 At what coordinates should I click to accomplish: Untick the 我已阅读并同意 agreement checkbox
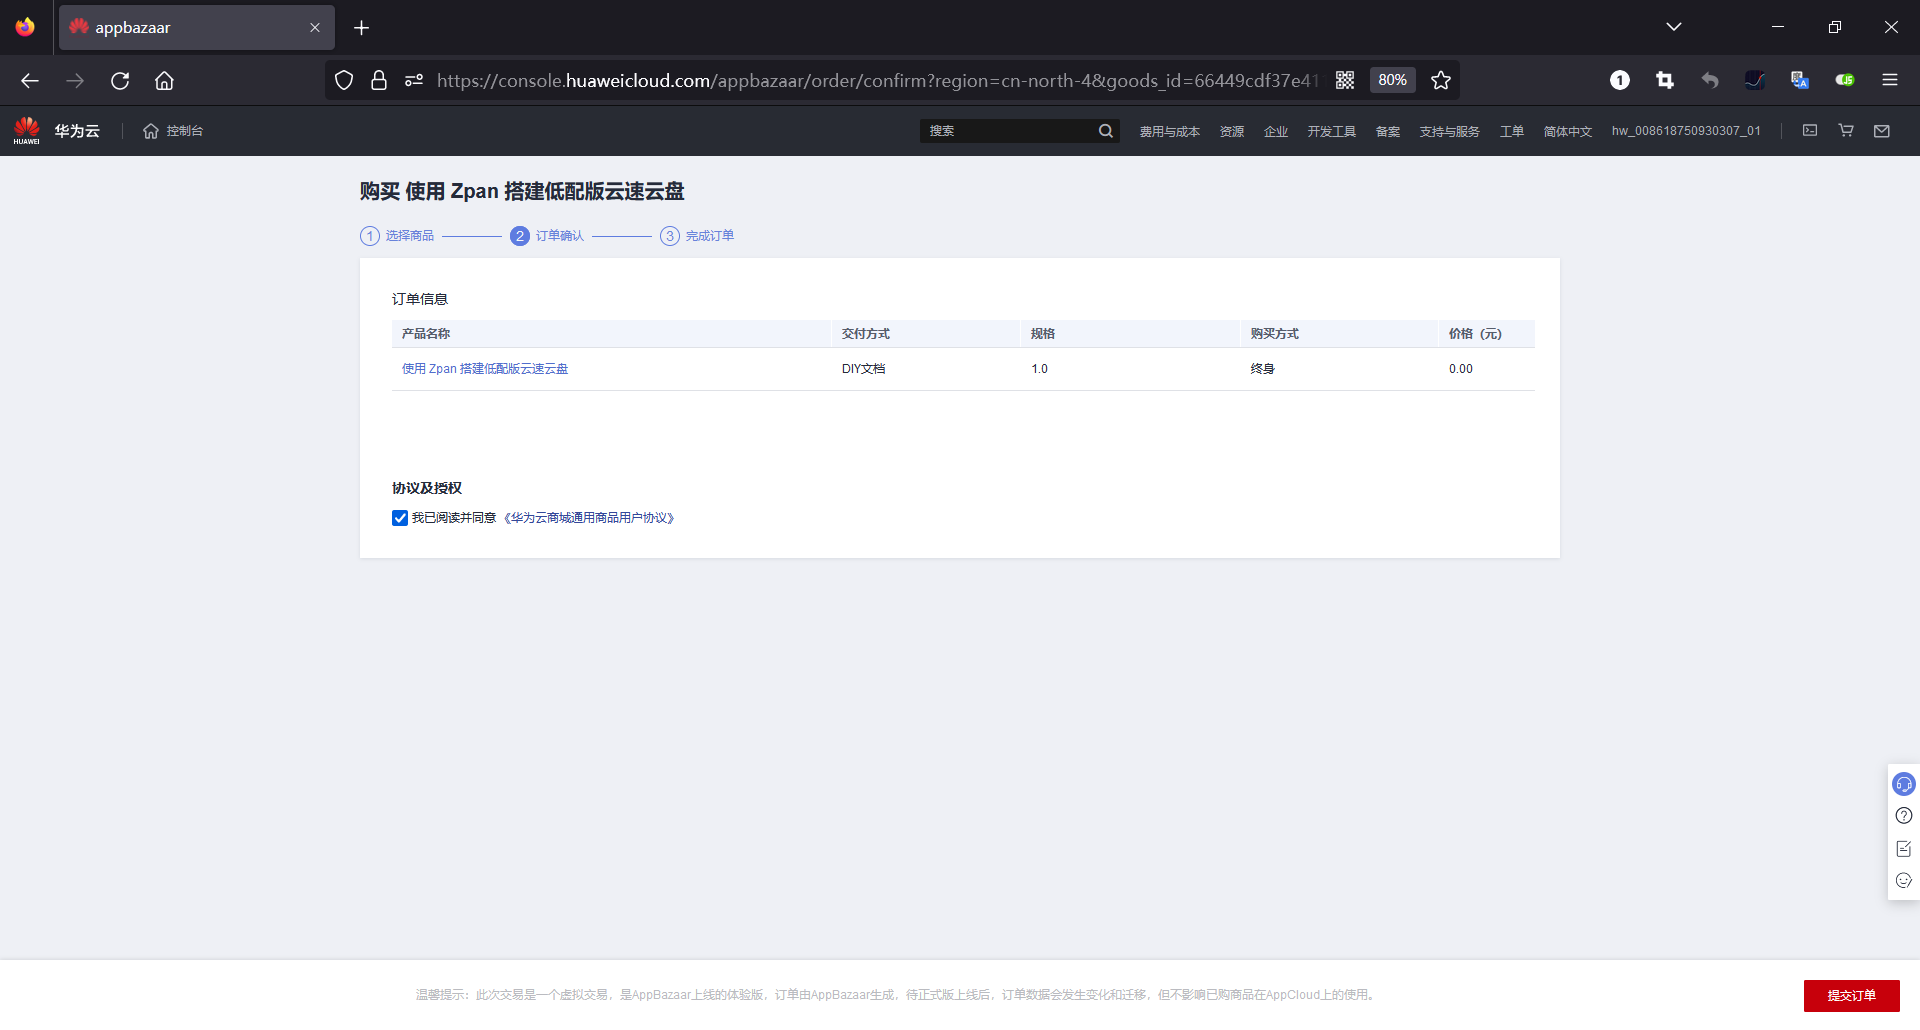tap(400, 518)
